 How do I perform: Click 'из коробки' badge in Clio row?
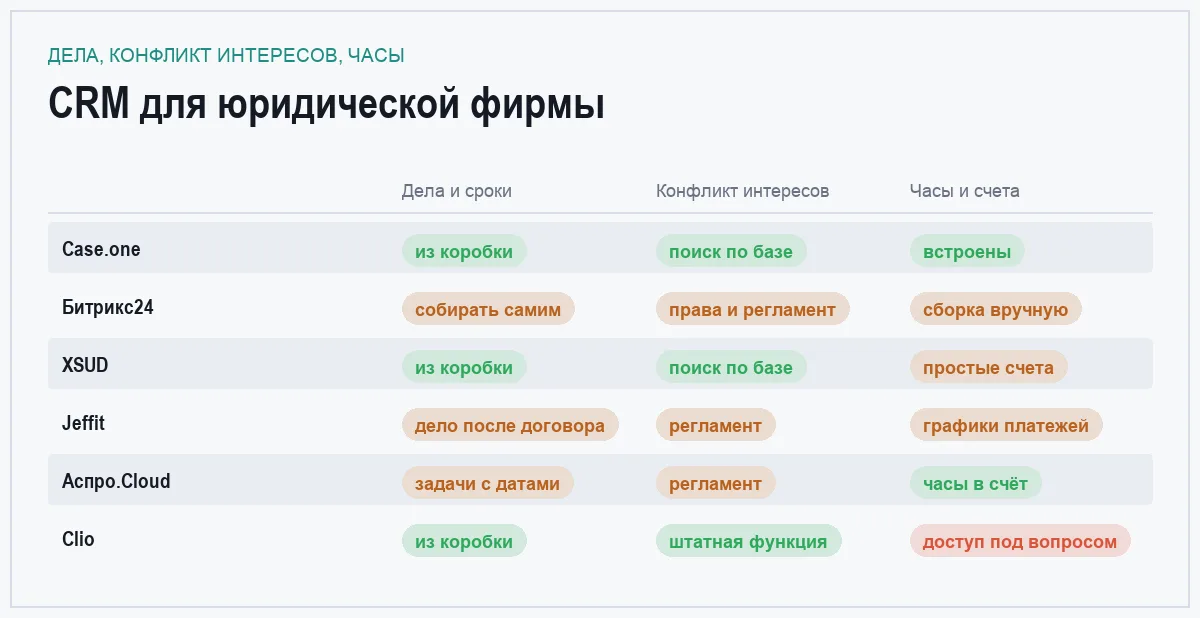(464, 541)
